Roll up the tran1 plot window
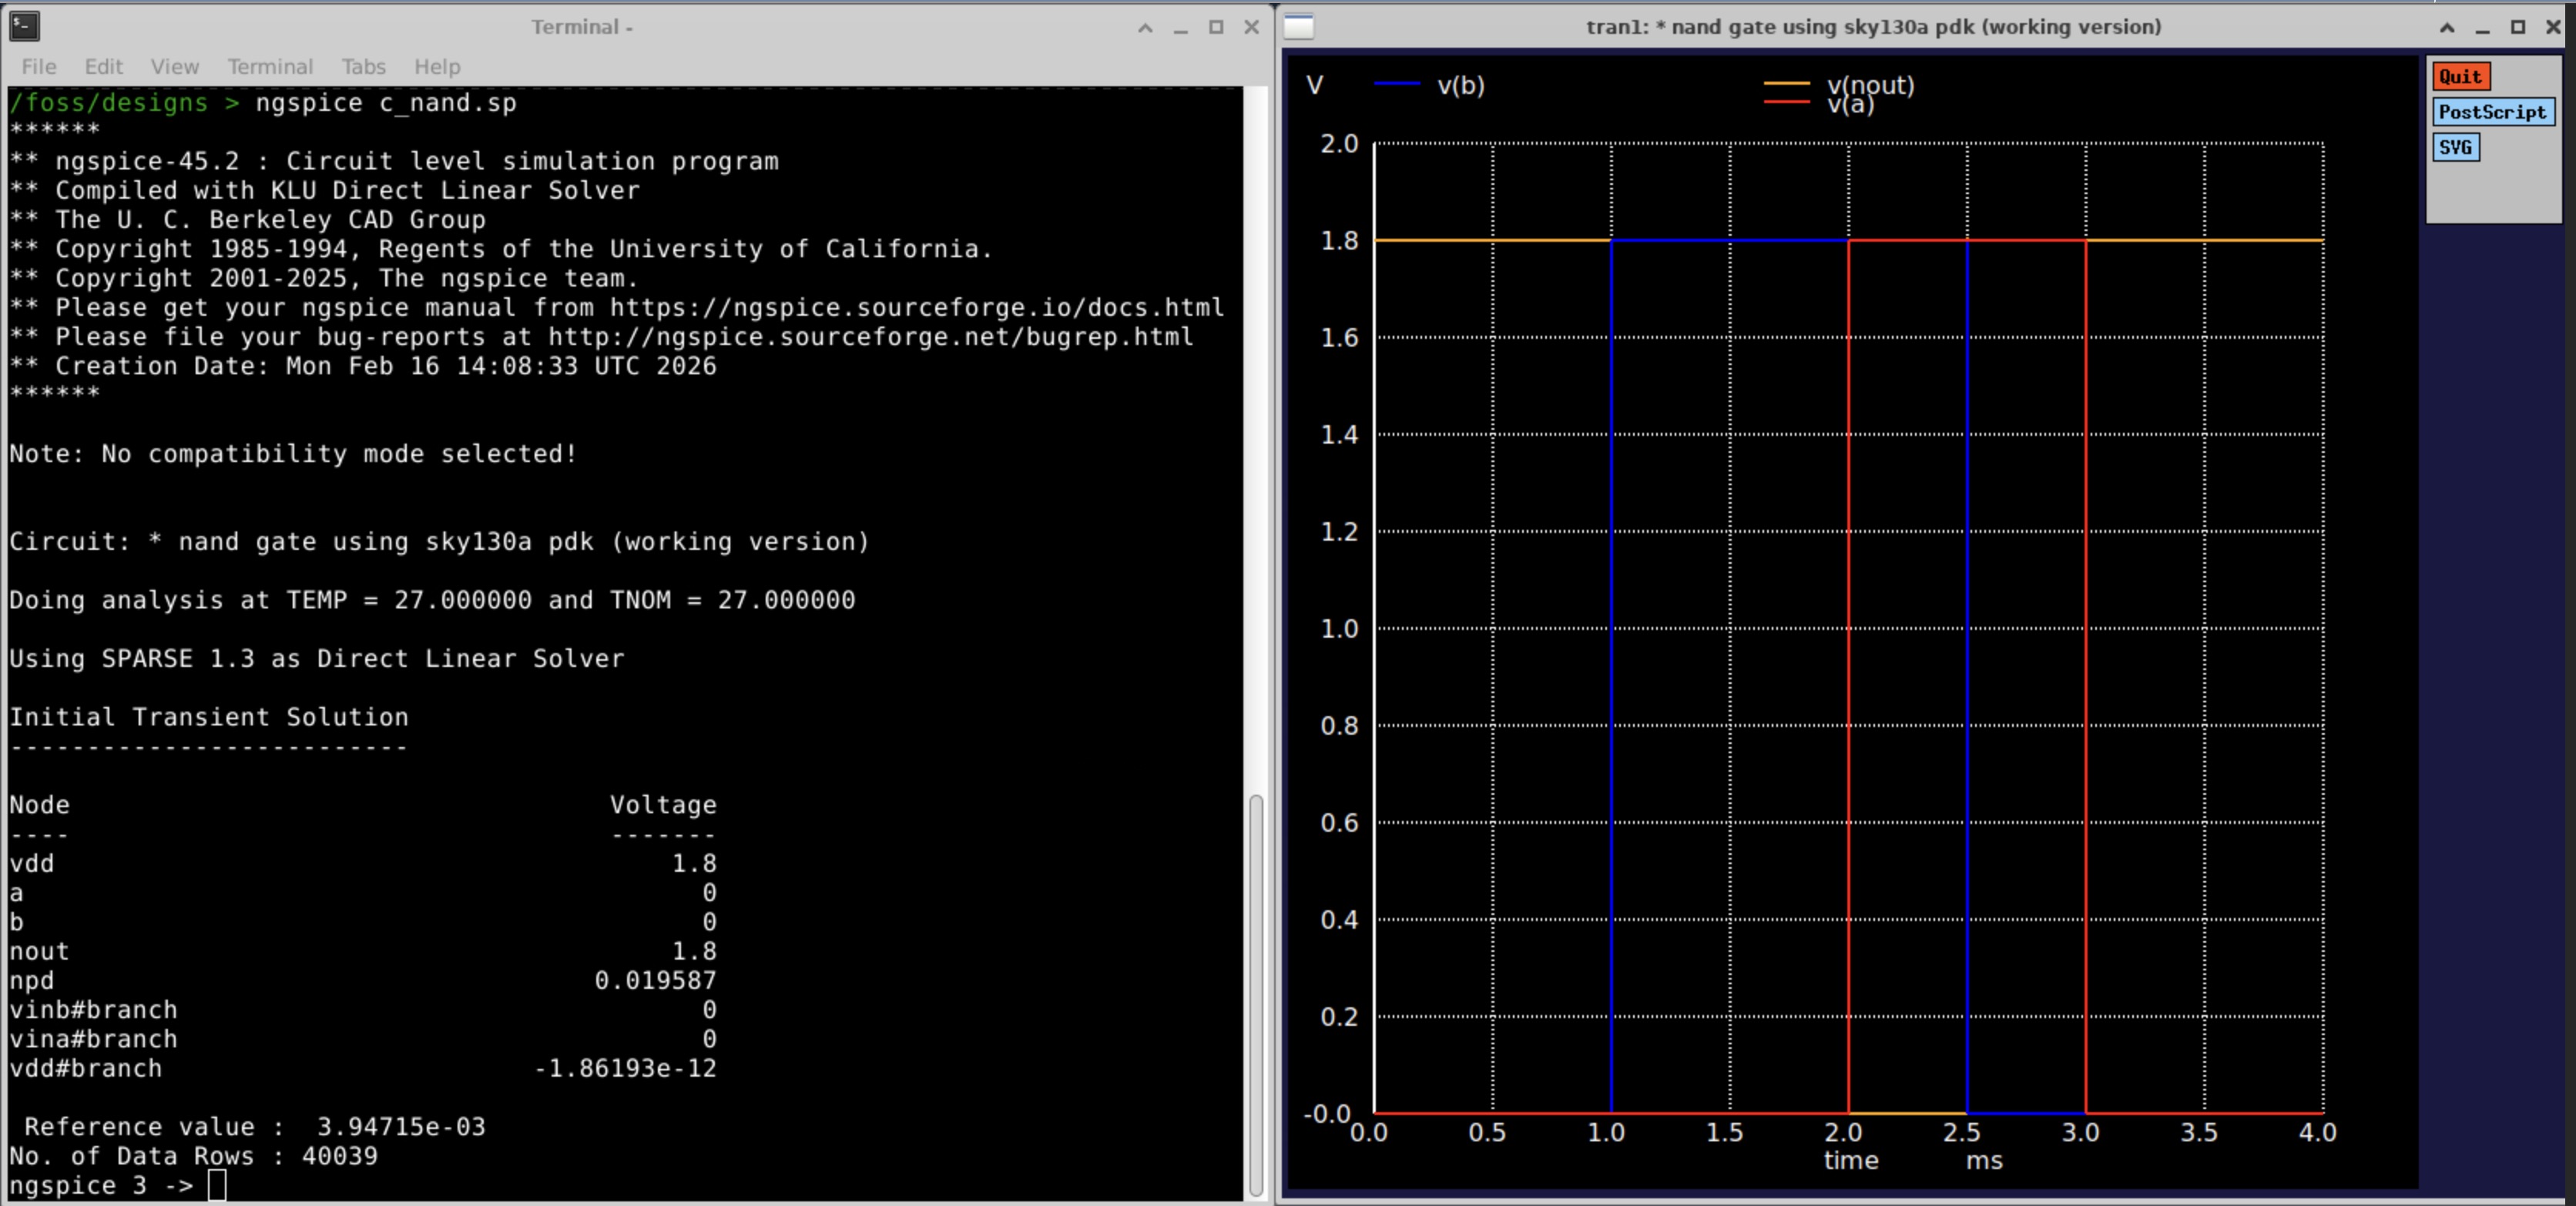The height and width of the screenshot is (1206, 2576). coord(2447,28)
